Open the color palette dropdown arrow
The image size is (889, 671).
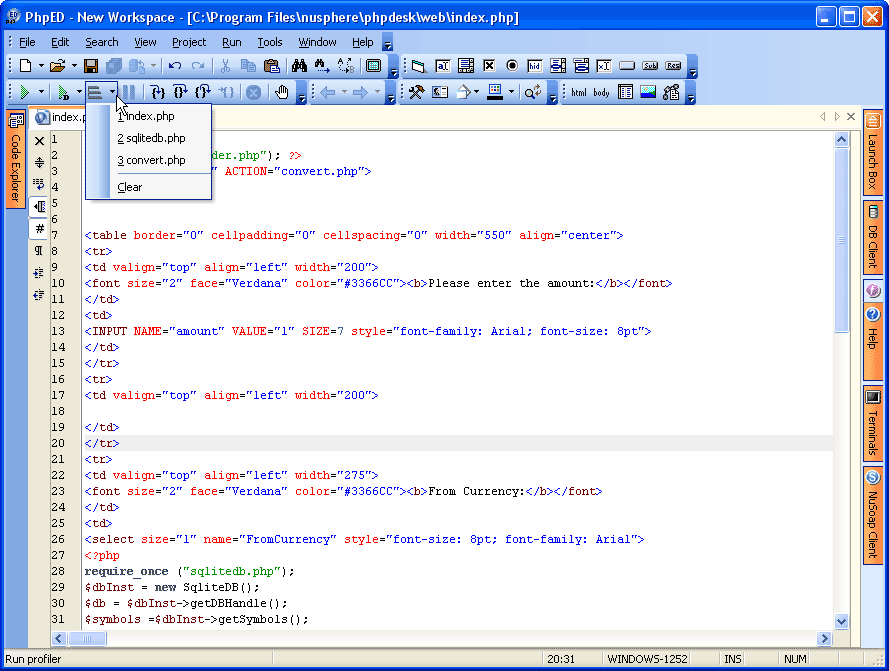coord(513,92)
